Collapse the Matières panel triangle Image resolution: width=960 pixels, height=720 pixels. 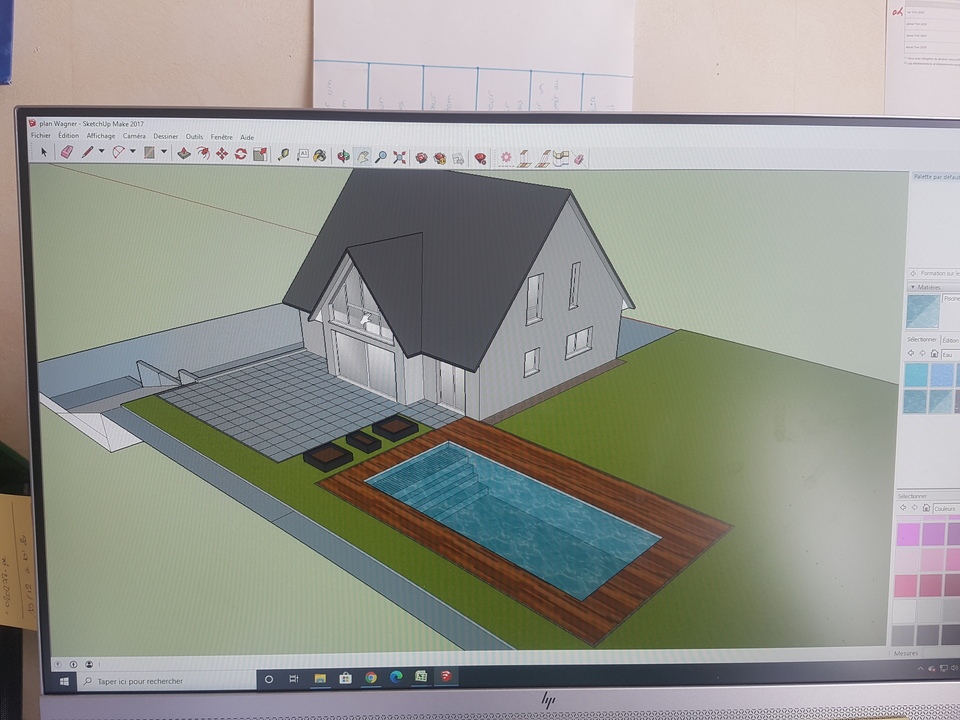point(912,287)
